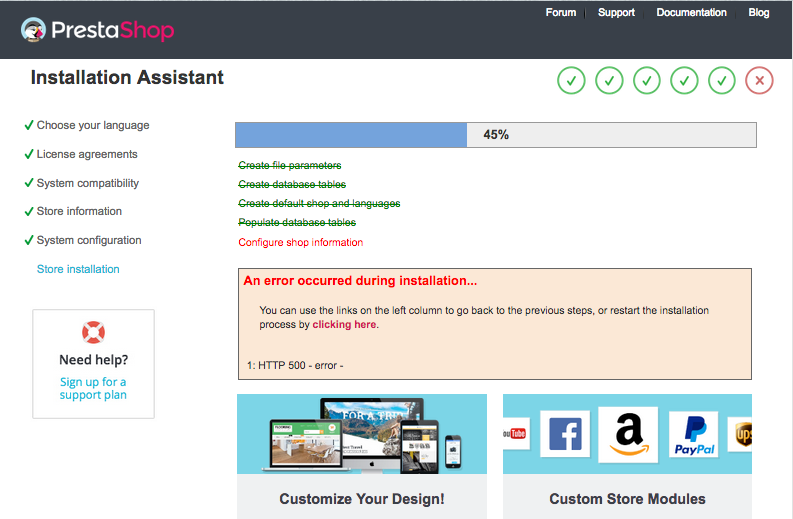Return to System compatibility step
The width and height of the screenshot is (793, 519).
[x=87, y=183]
